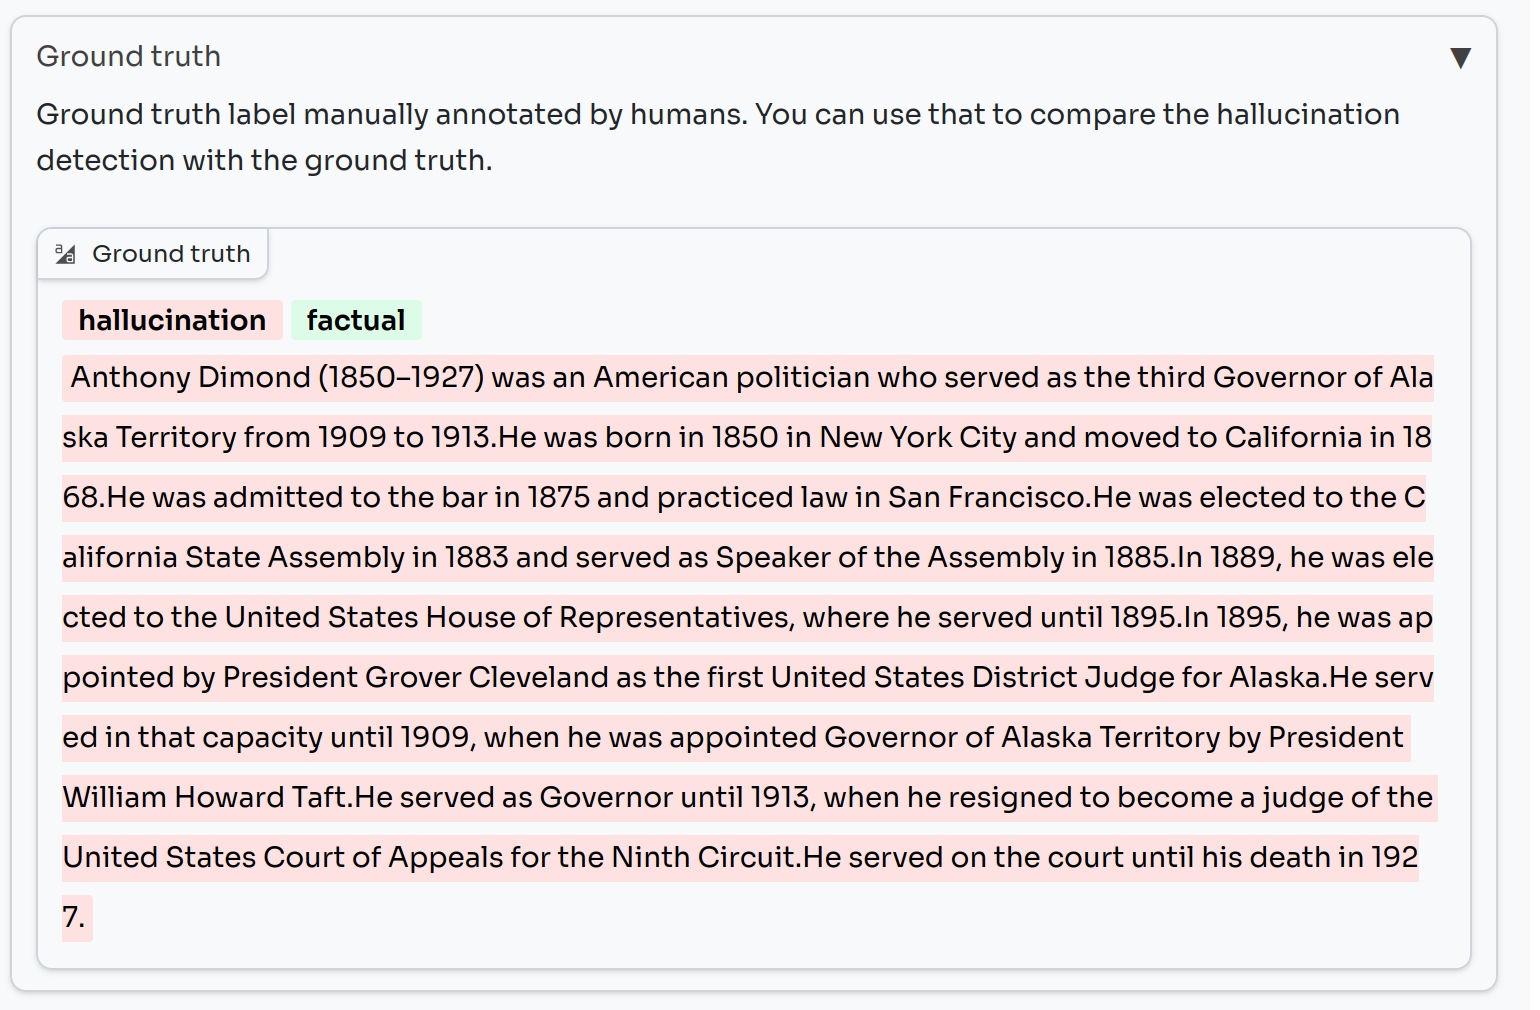Select the Ground truth tab label
The height and width of the screenshot is (1010, 1540).
coord(171,254)
